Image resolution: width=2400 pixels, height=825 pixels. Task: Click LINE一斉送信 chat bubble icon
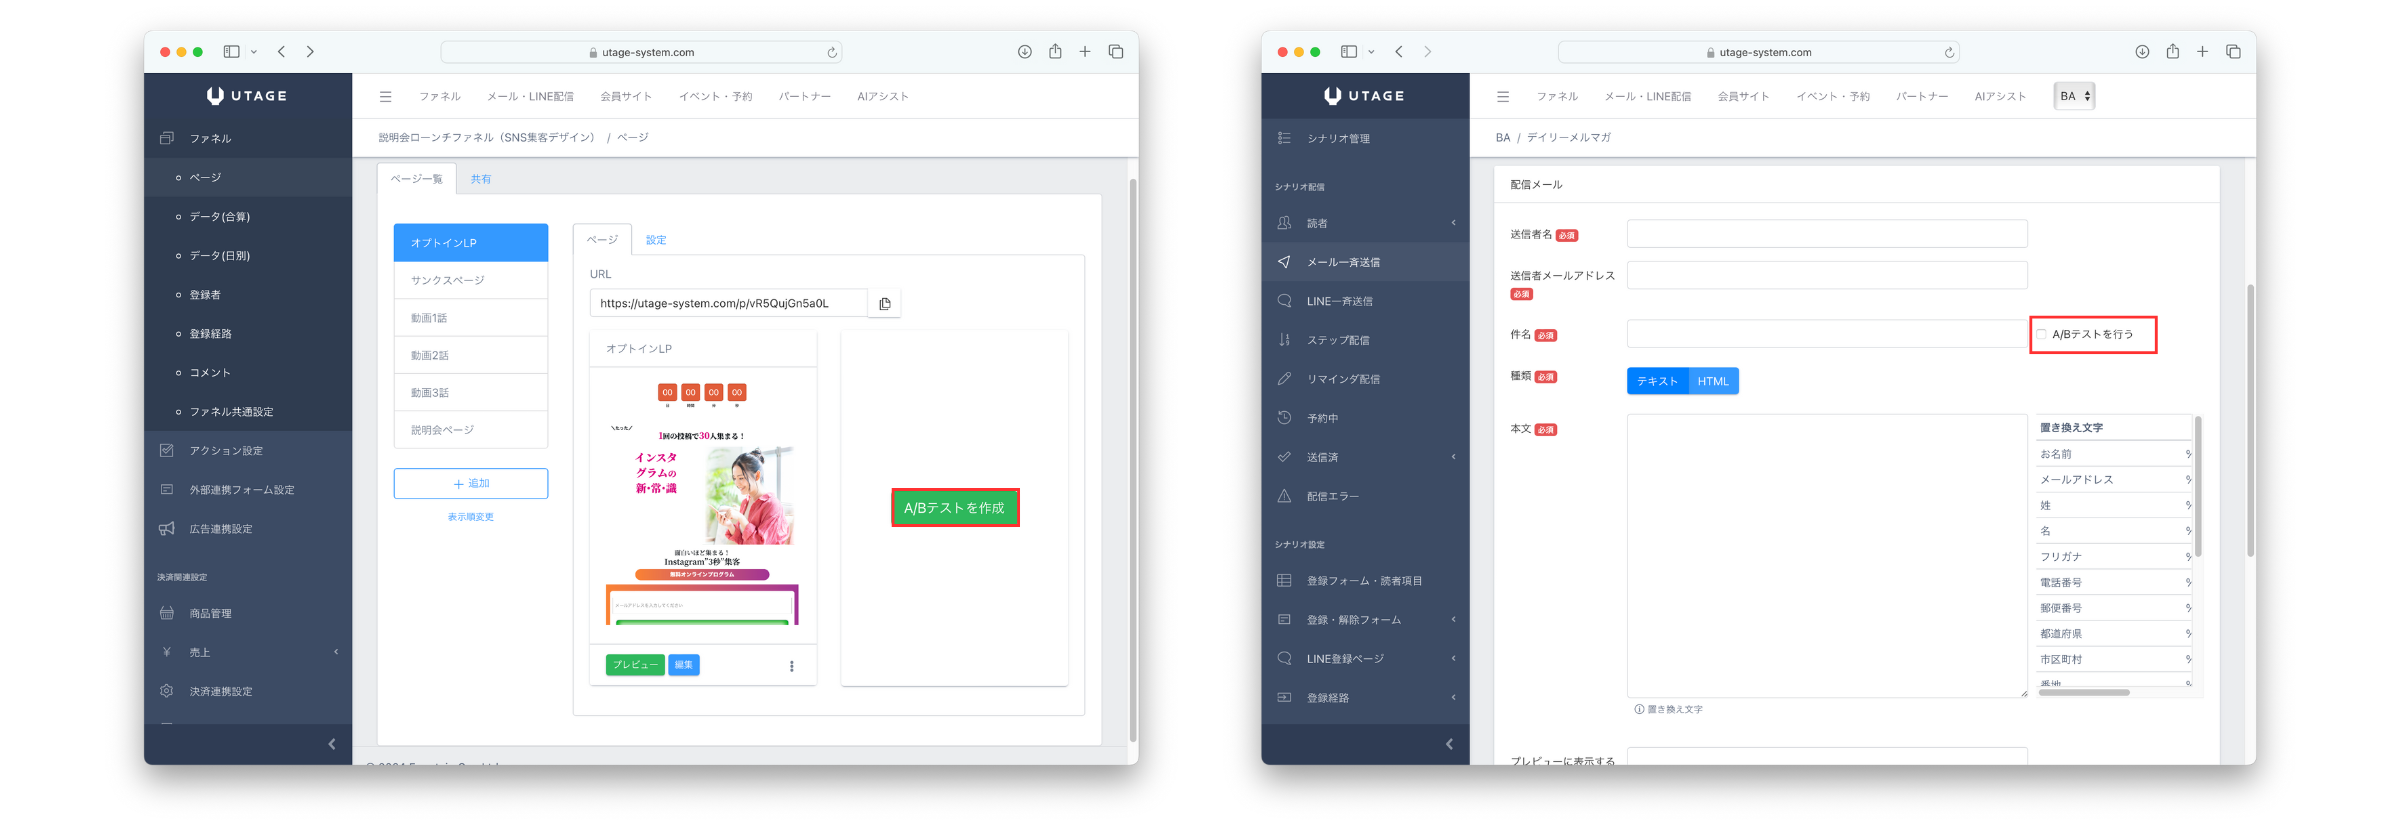1284,301
